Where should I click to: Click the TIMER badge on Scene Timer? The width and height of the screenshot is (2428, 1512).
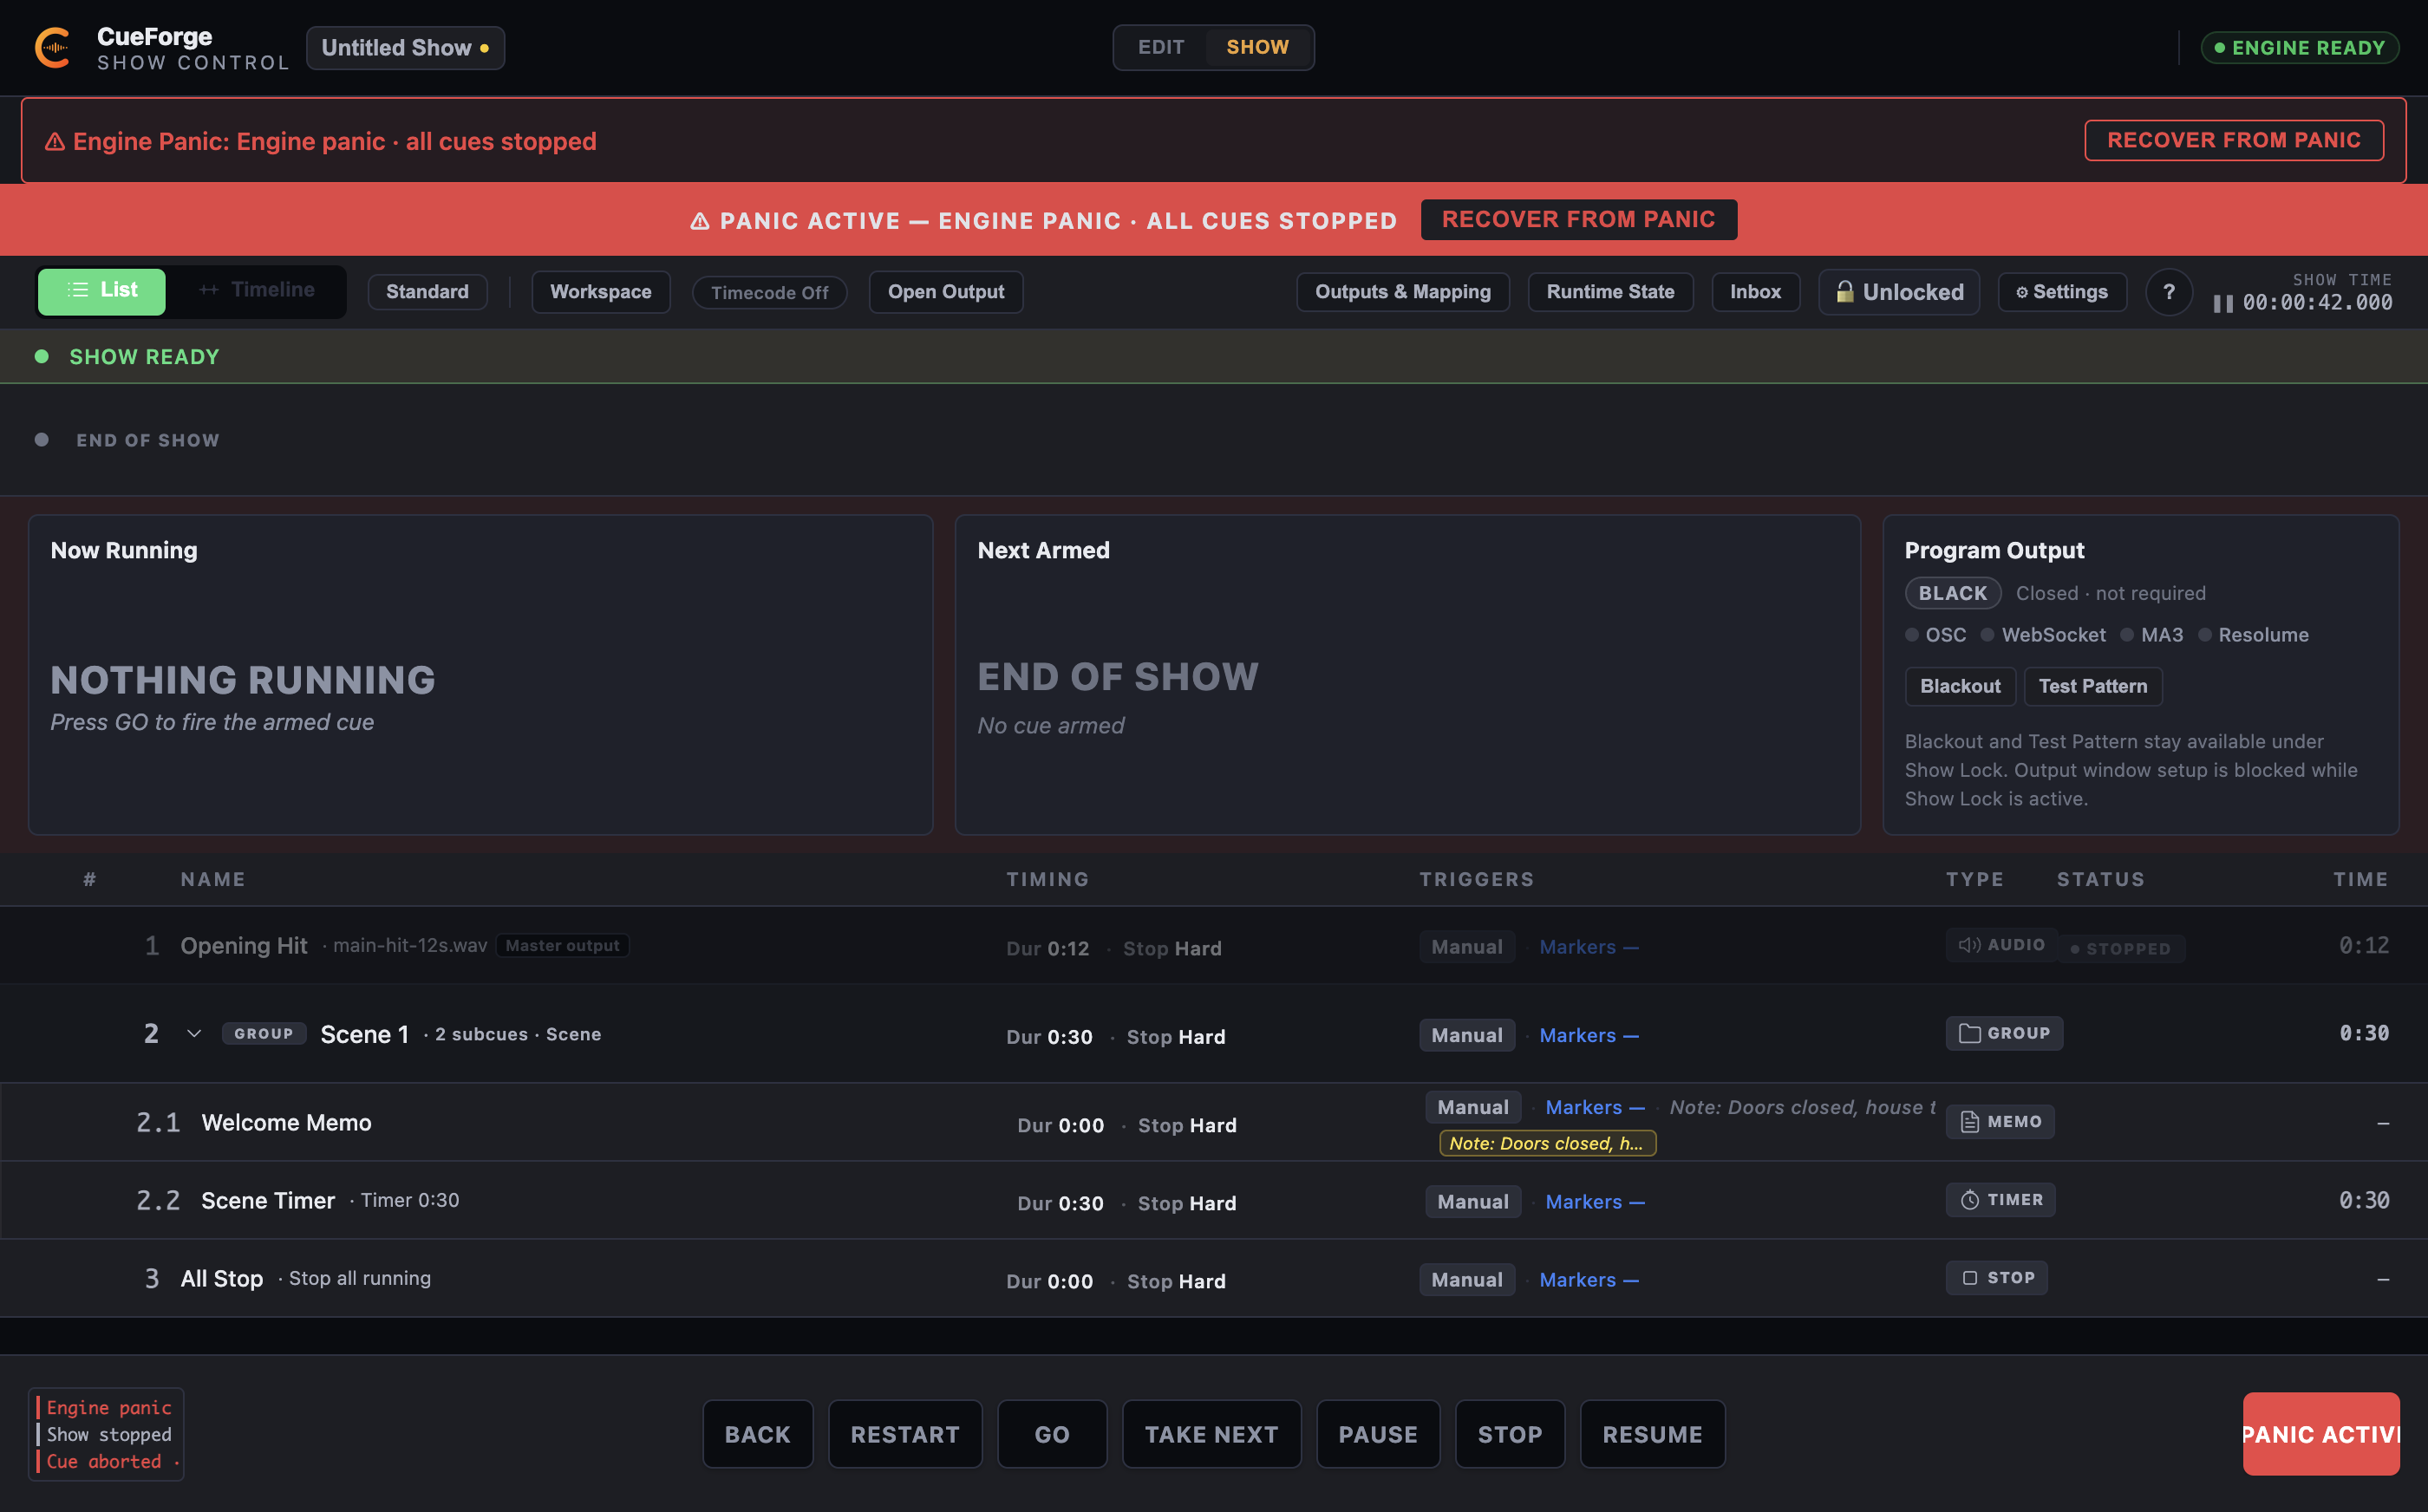(2000, 1199)
